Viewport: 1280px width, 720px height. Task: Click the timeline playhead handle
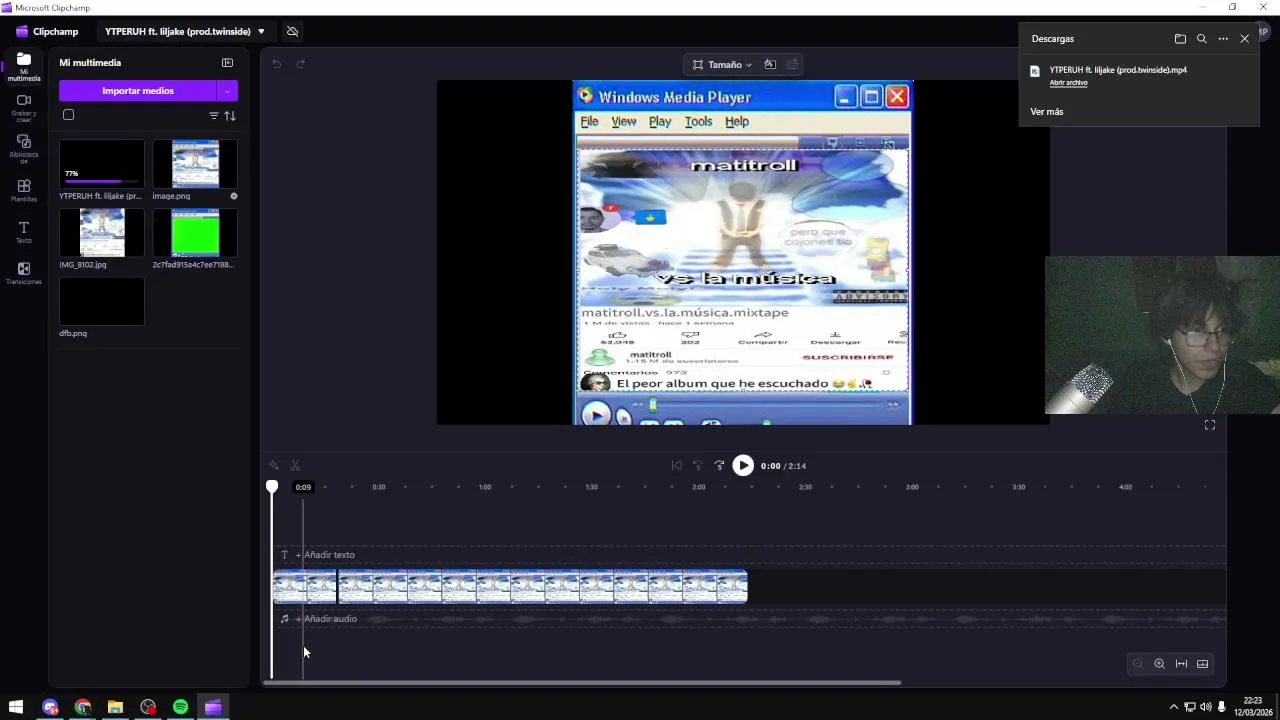pyautogui.click(x=272, y=487)
